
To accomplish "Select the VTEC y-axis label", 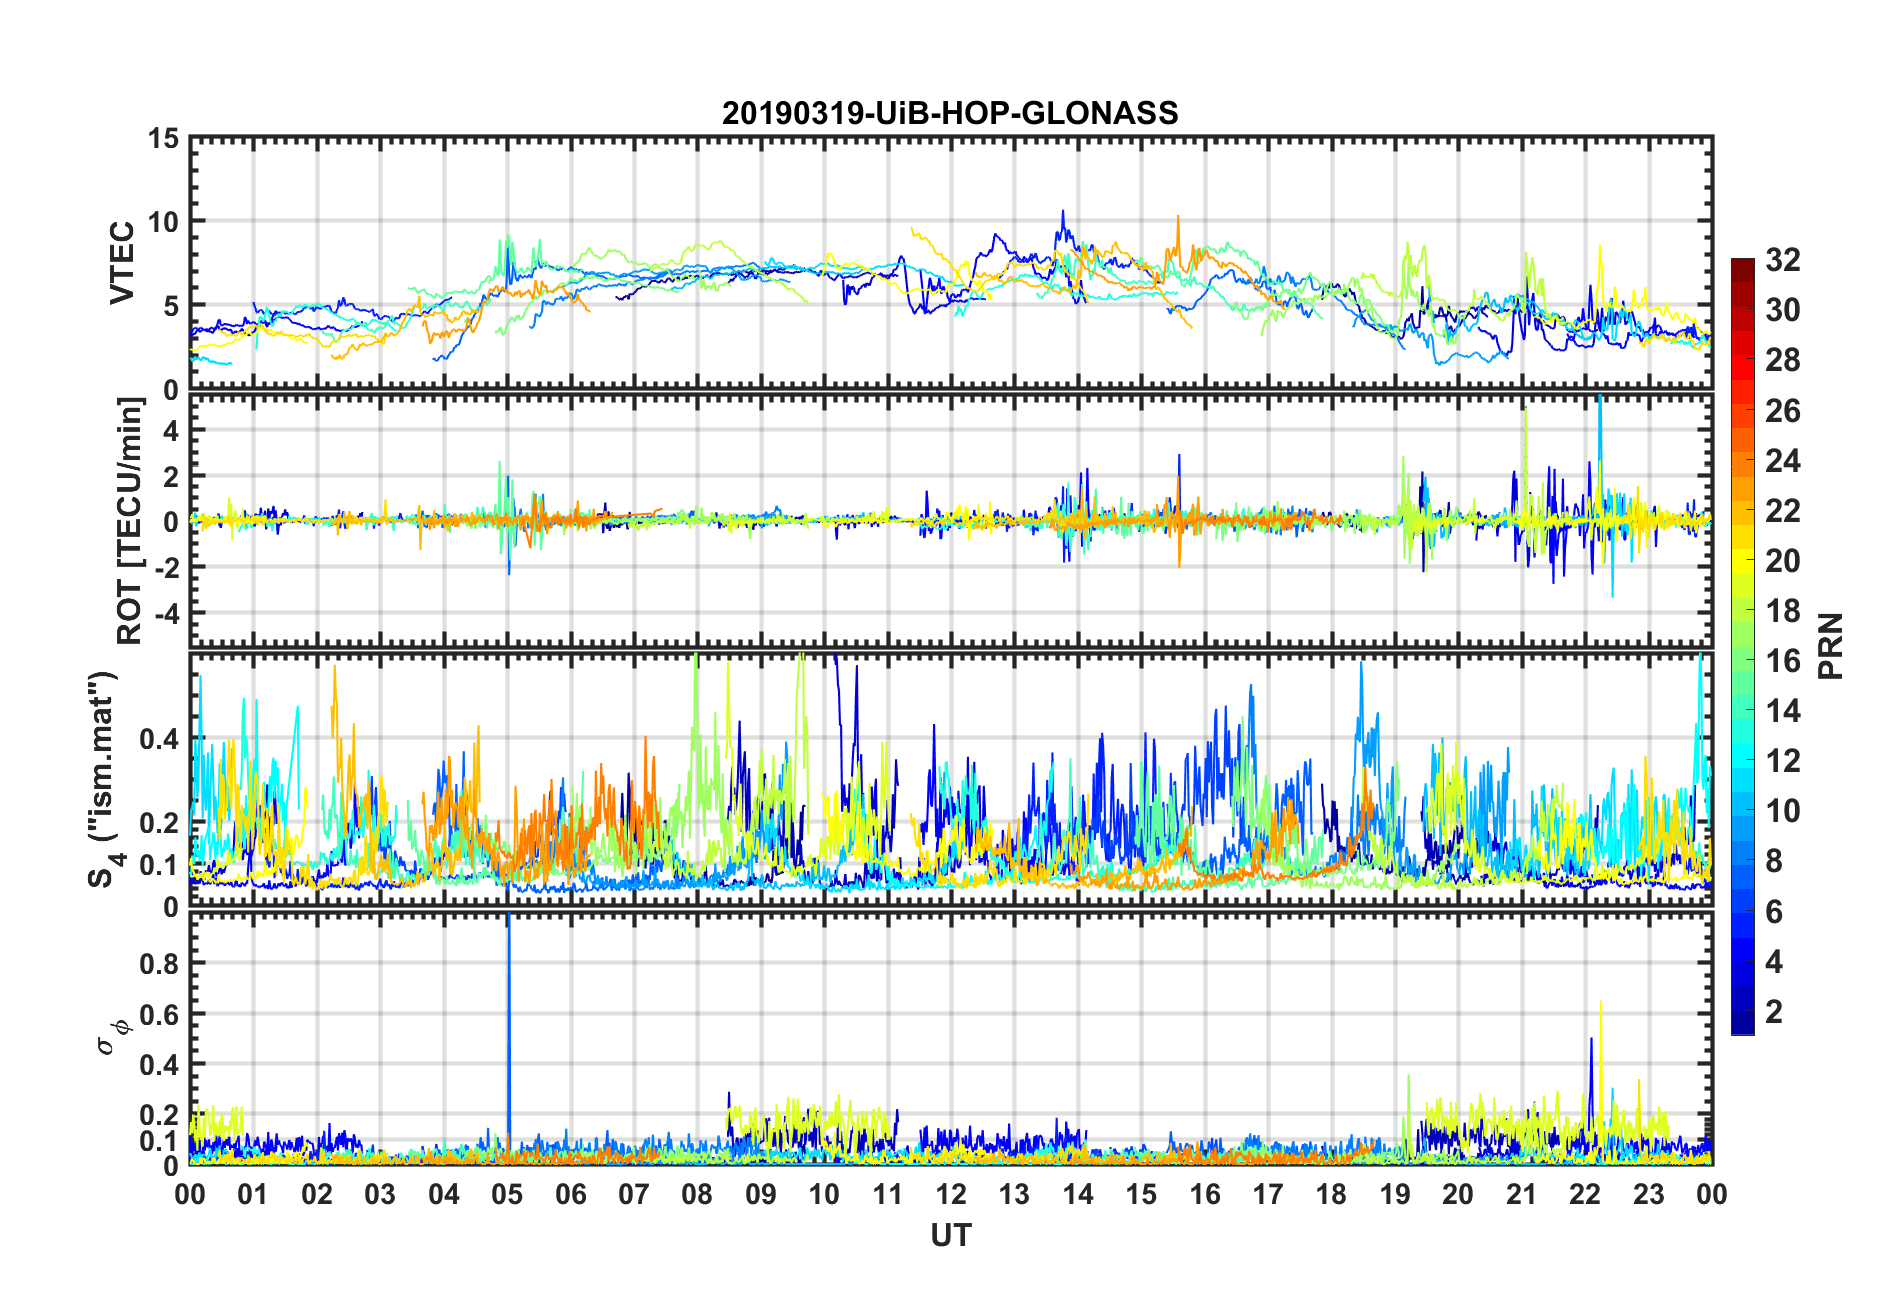I will [x=121, y=263].
